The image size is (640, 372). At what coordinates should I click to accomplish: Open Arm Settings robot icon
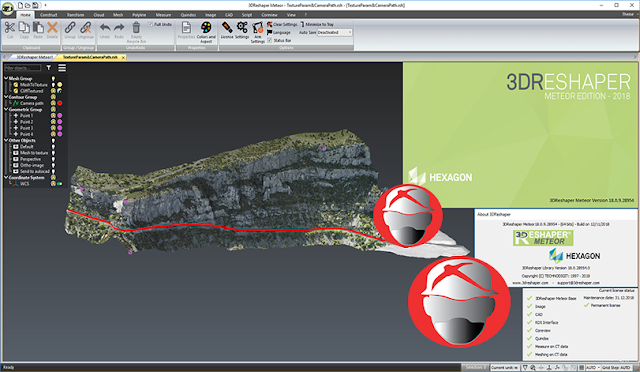point(258,28)
